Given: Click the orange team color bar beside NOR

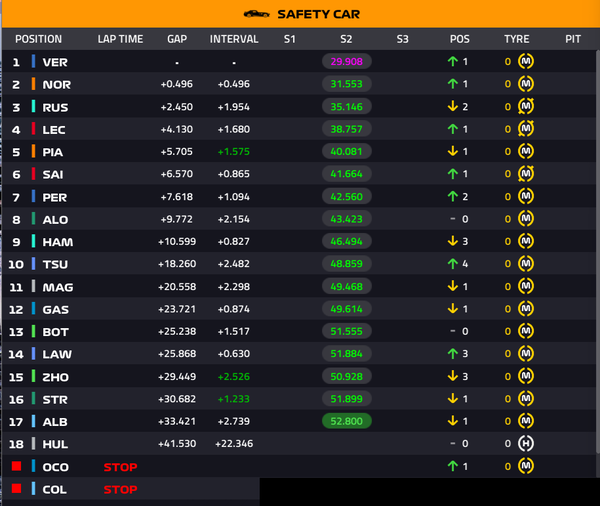Looking at the screenshot, I should click(x=33, y=85).
